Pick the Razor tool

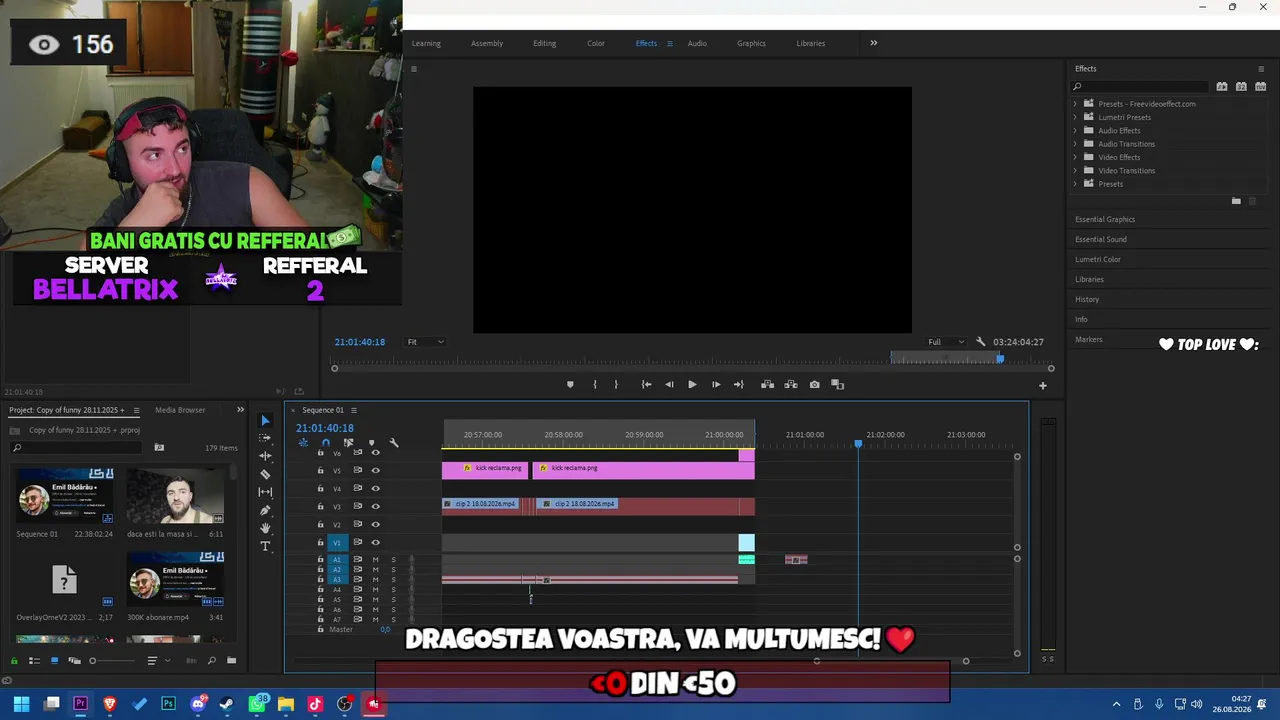point(265,474)
